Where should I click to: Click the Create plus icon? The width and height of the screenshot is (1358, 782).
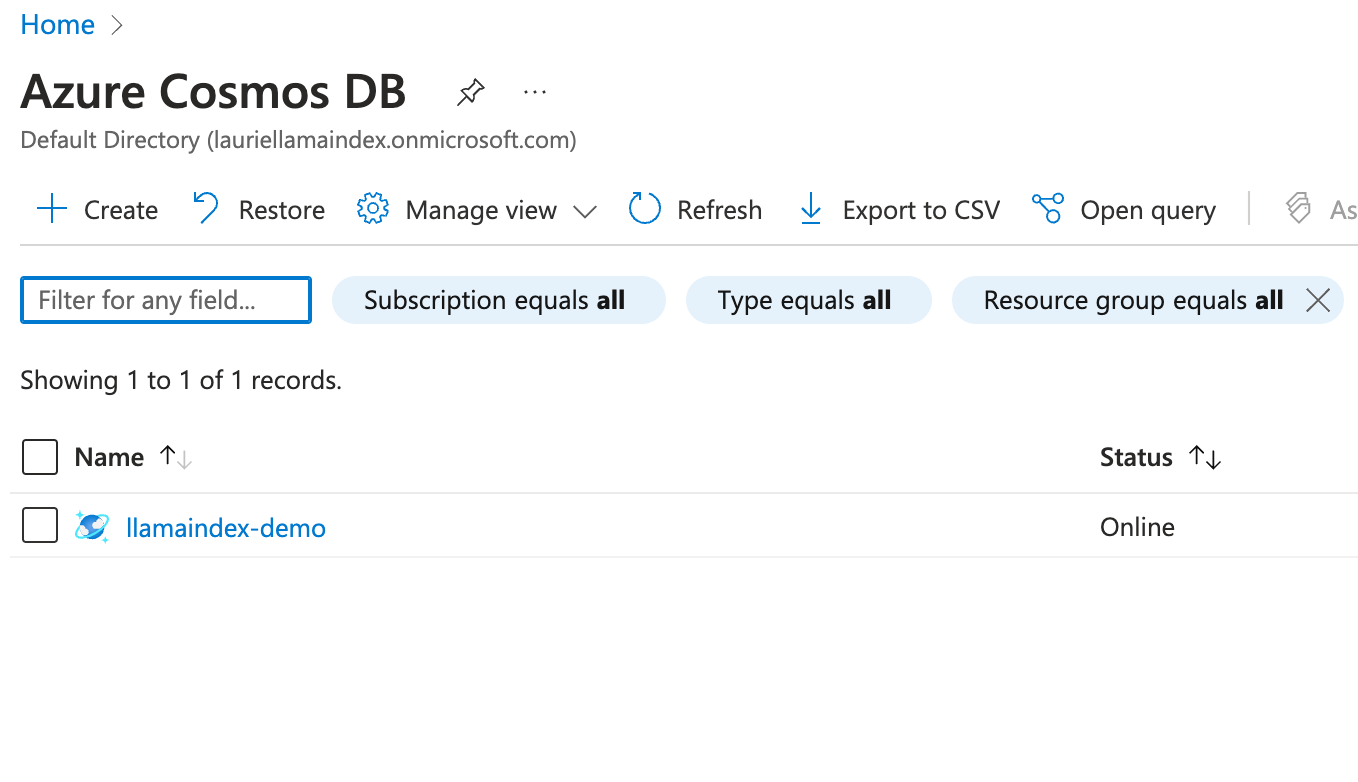[x=51, y=210]
